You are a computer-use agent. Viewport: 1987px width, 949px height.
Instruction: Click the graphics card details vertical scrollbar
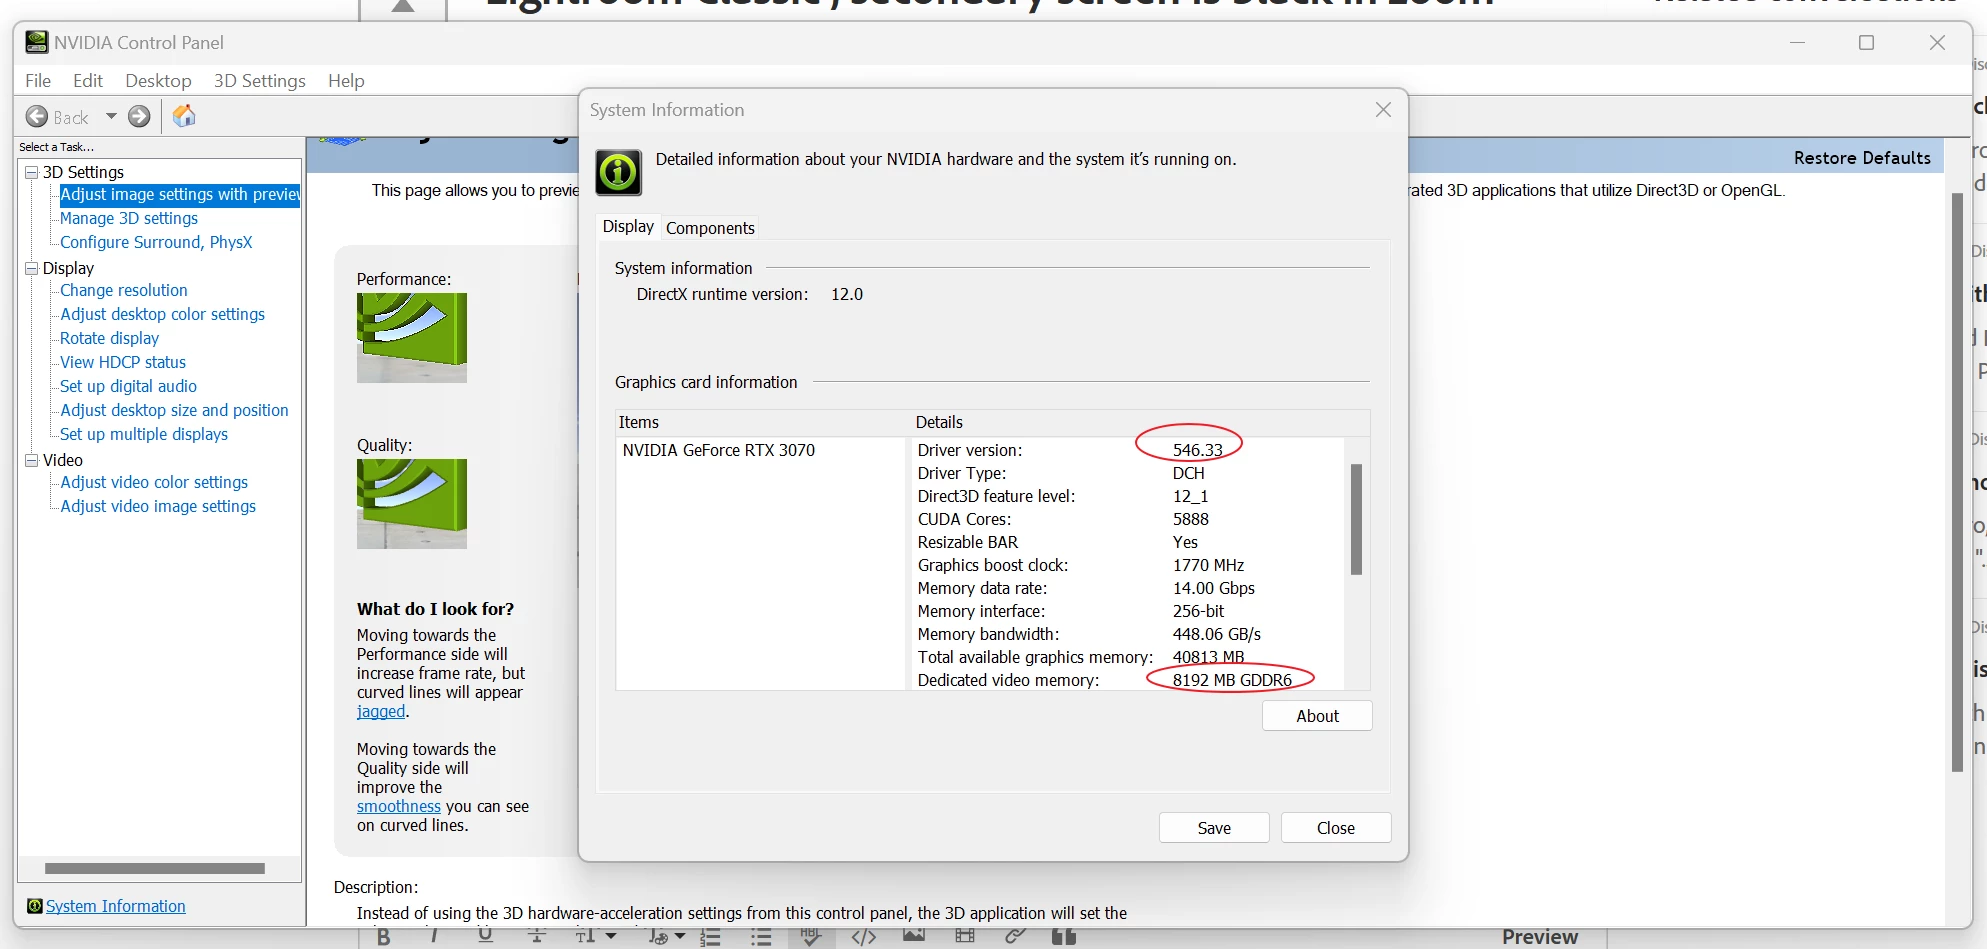(1356, 519)
